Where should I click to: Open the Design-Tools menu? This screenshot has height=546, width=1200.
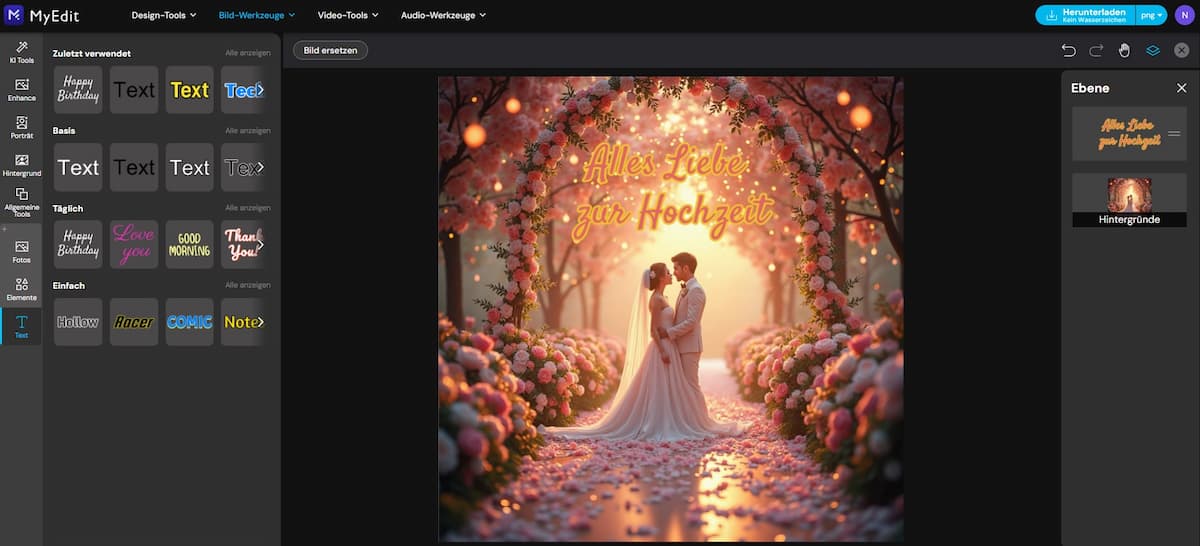coord(164,15)
